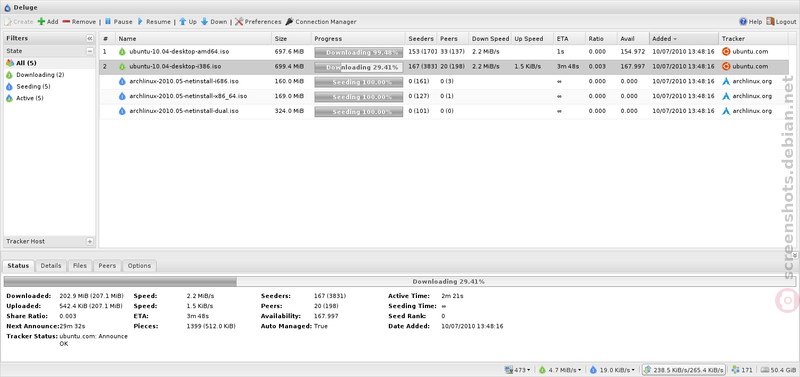Select ubuntu-10.04-desktop-i386.iso torrent
Screen dimensions: 800x377
[x=443, y=66]
